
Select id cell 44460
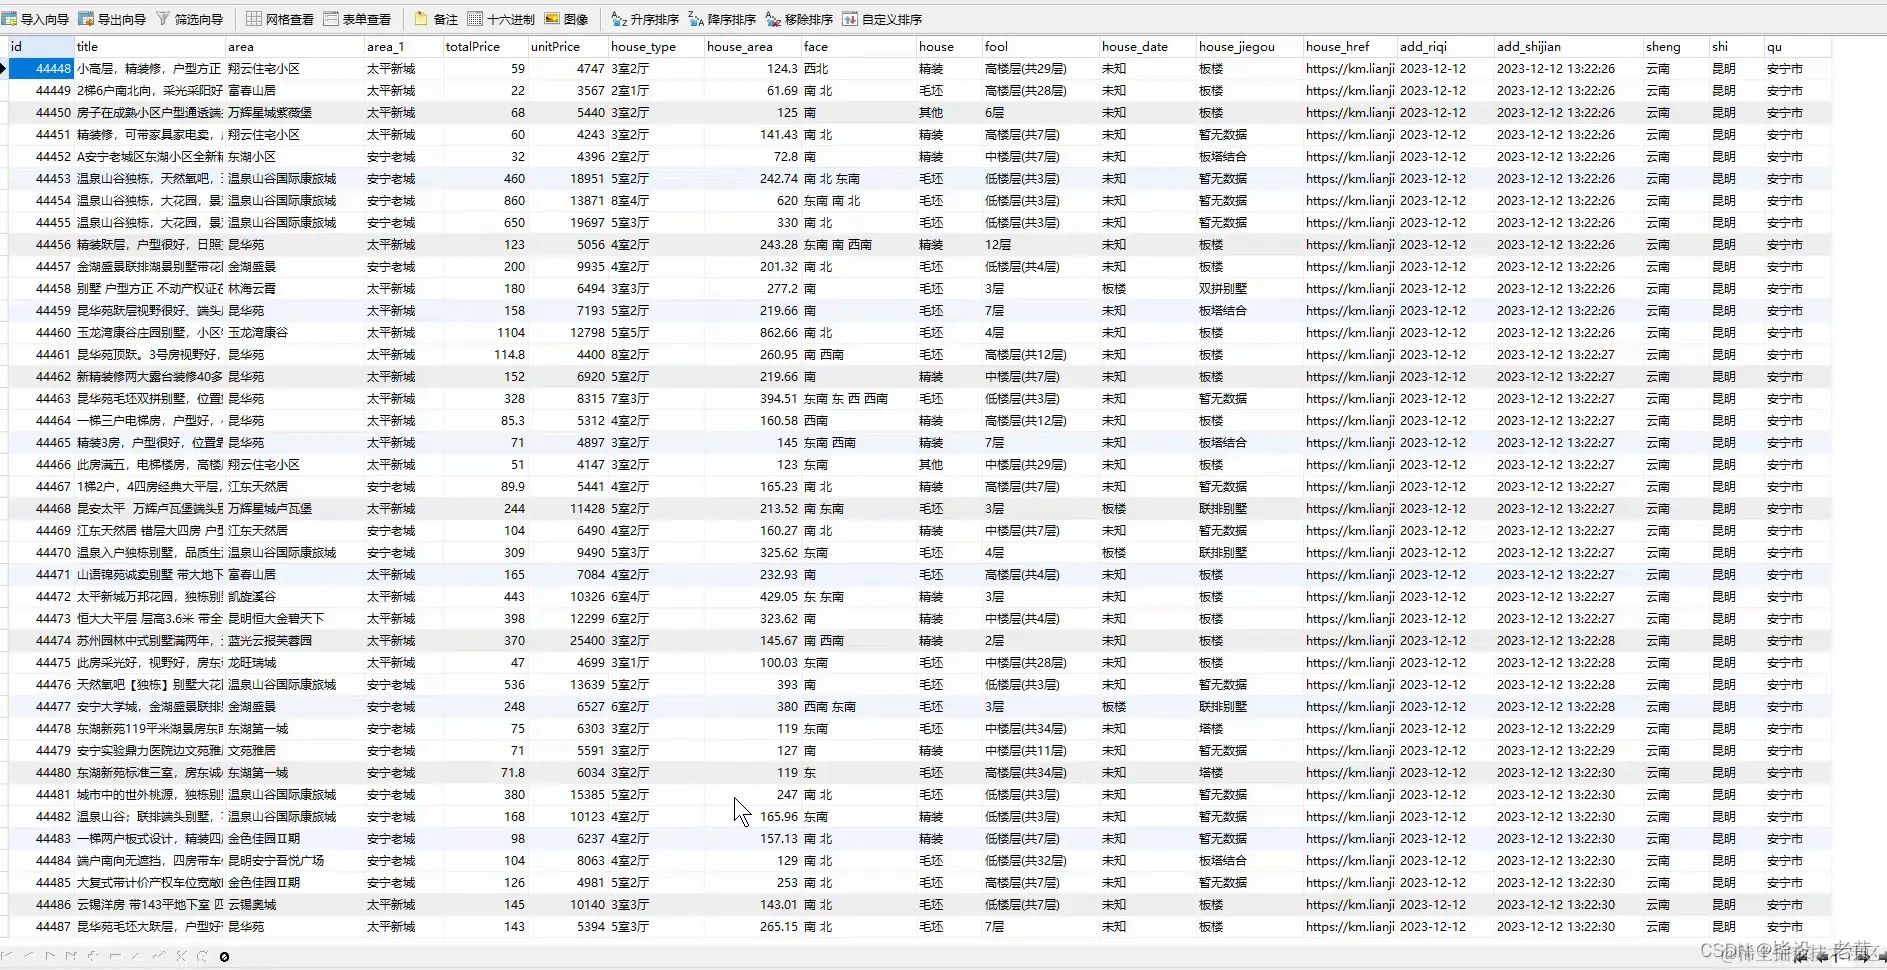pyautogui.click(x=41, y=332)
